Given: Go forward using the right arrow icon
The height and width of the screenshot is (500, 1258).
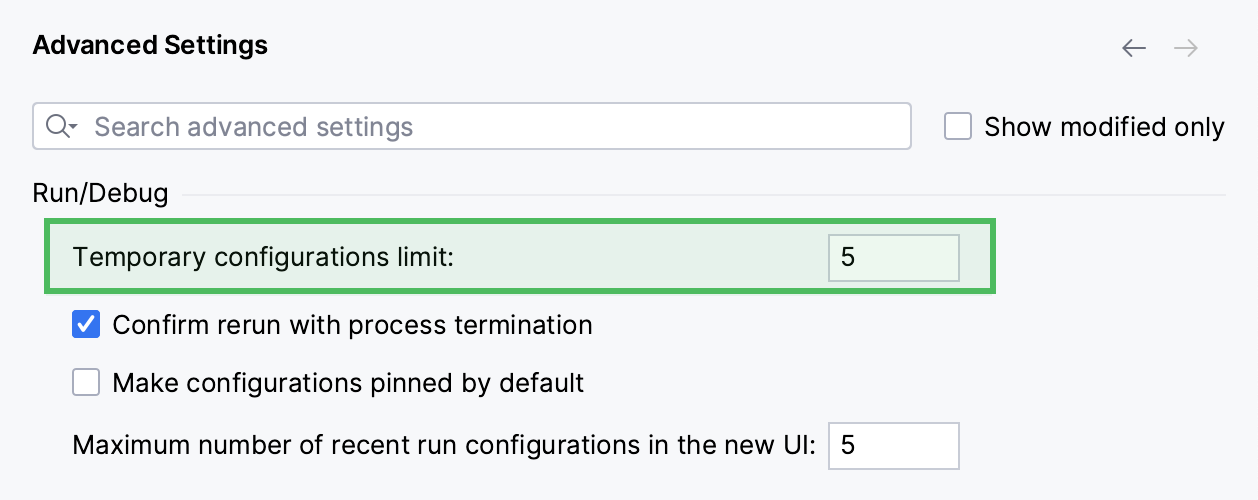Looking at the screenshot, I should point(1186,48).
